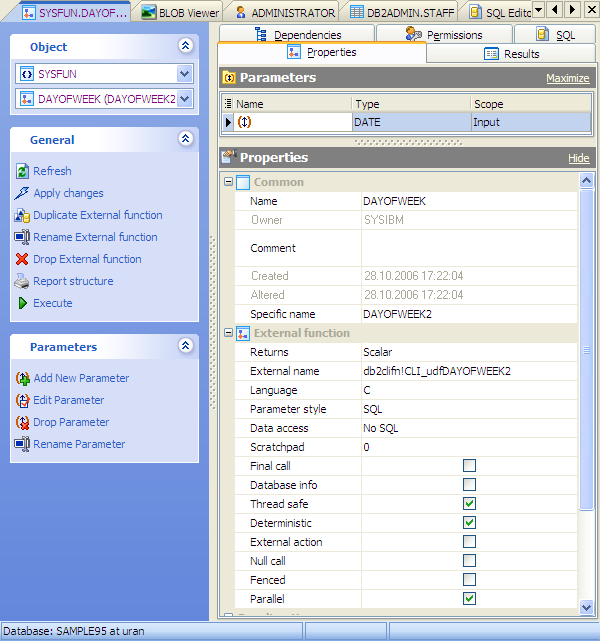
Task: Click the Parameters section header icon
Action: [229, 77]
